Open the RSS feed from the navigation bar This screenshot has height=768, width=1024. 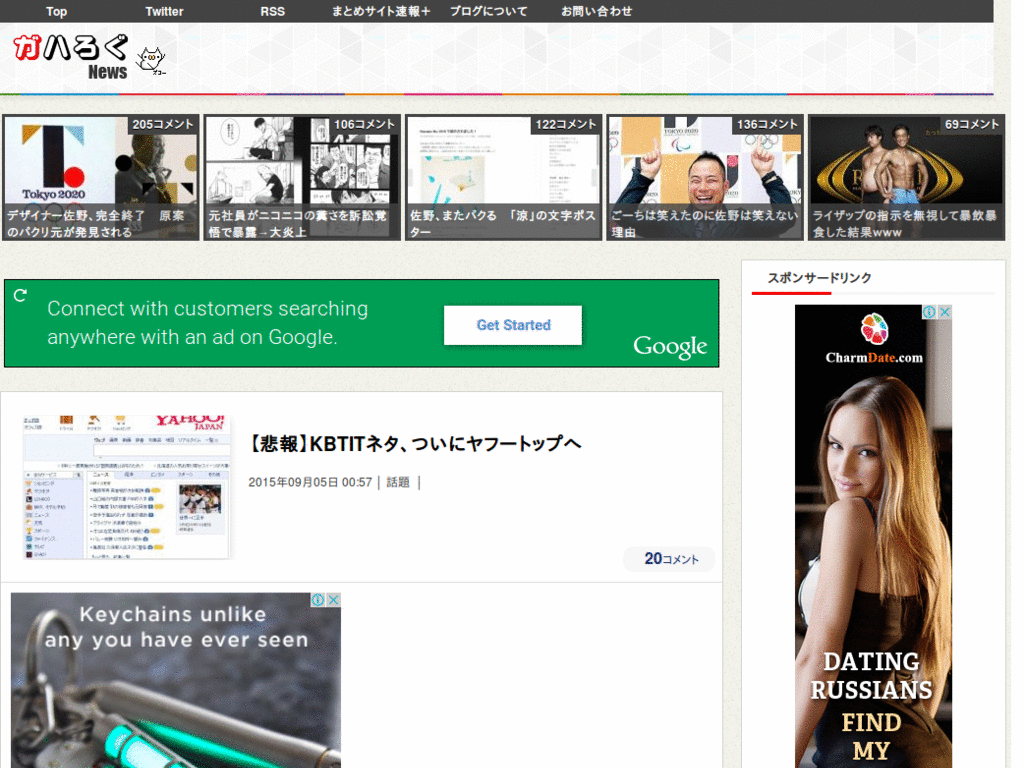pos(272,11)
